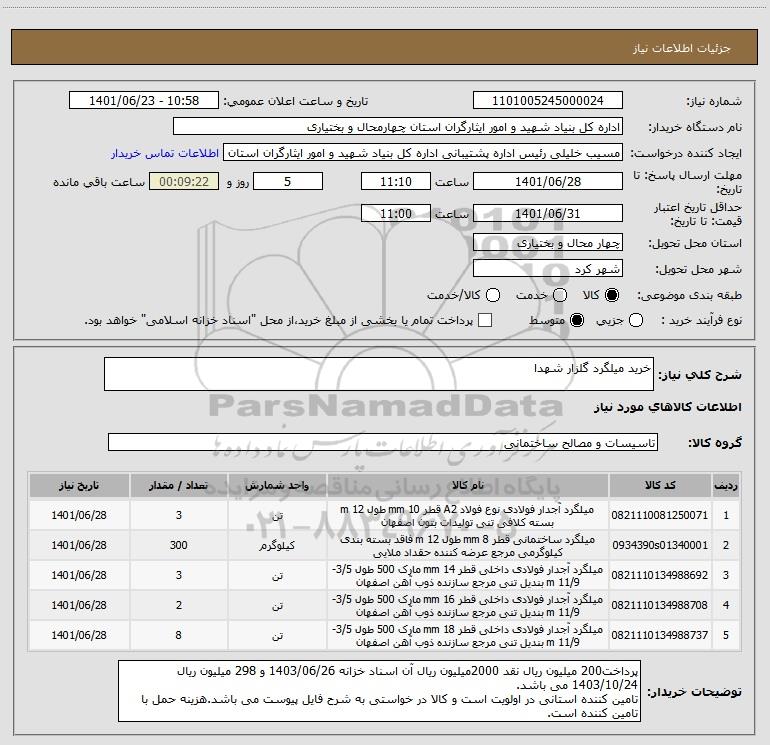Click row 5 product name, rebar diameter 18 mm
The height and width of the screenshot is (745, 770).
(x=468, y=635)
